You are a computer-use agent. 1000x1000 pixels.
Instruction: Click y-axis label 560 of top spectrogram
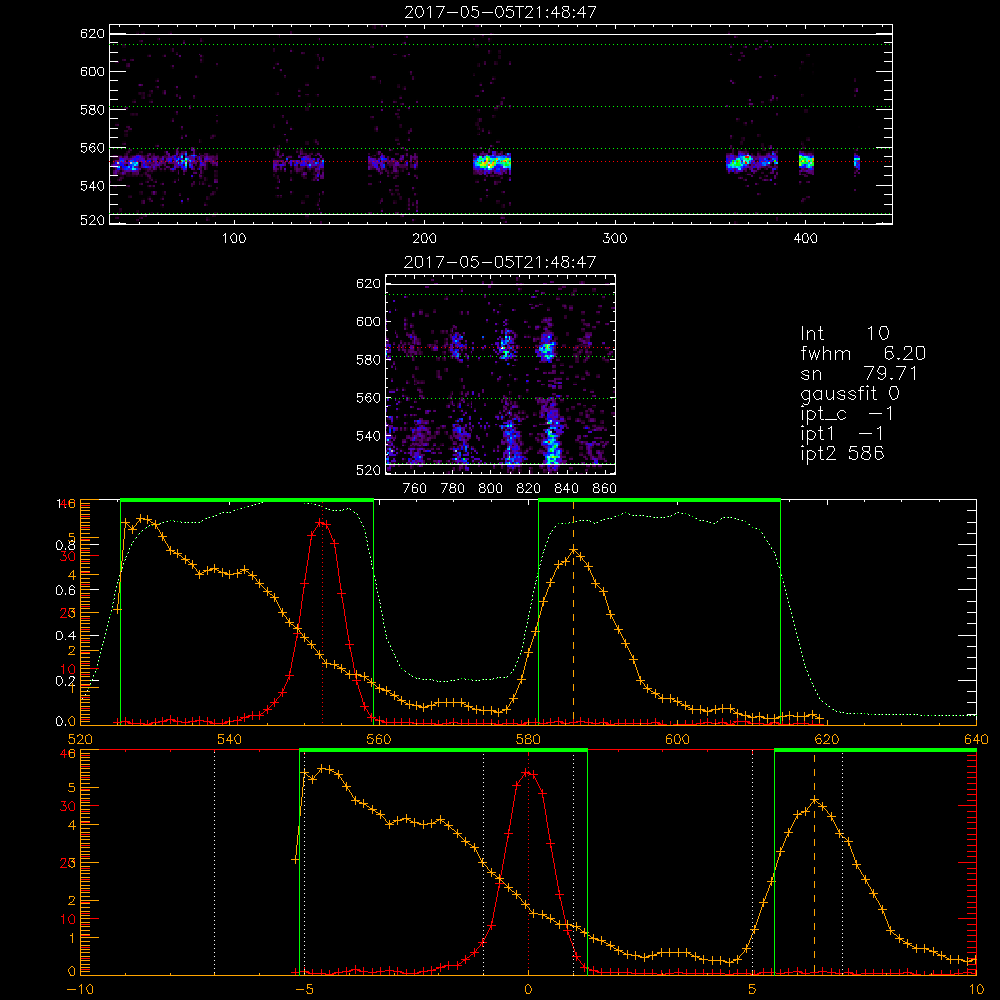[x=92, y=148]
